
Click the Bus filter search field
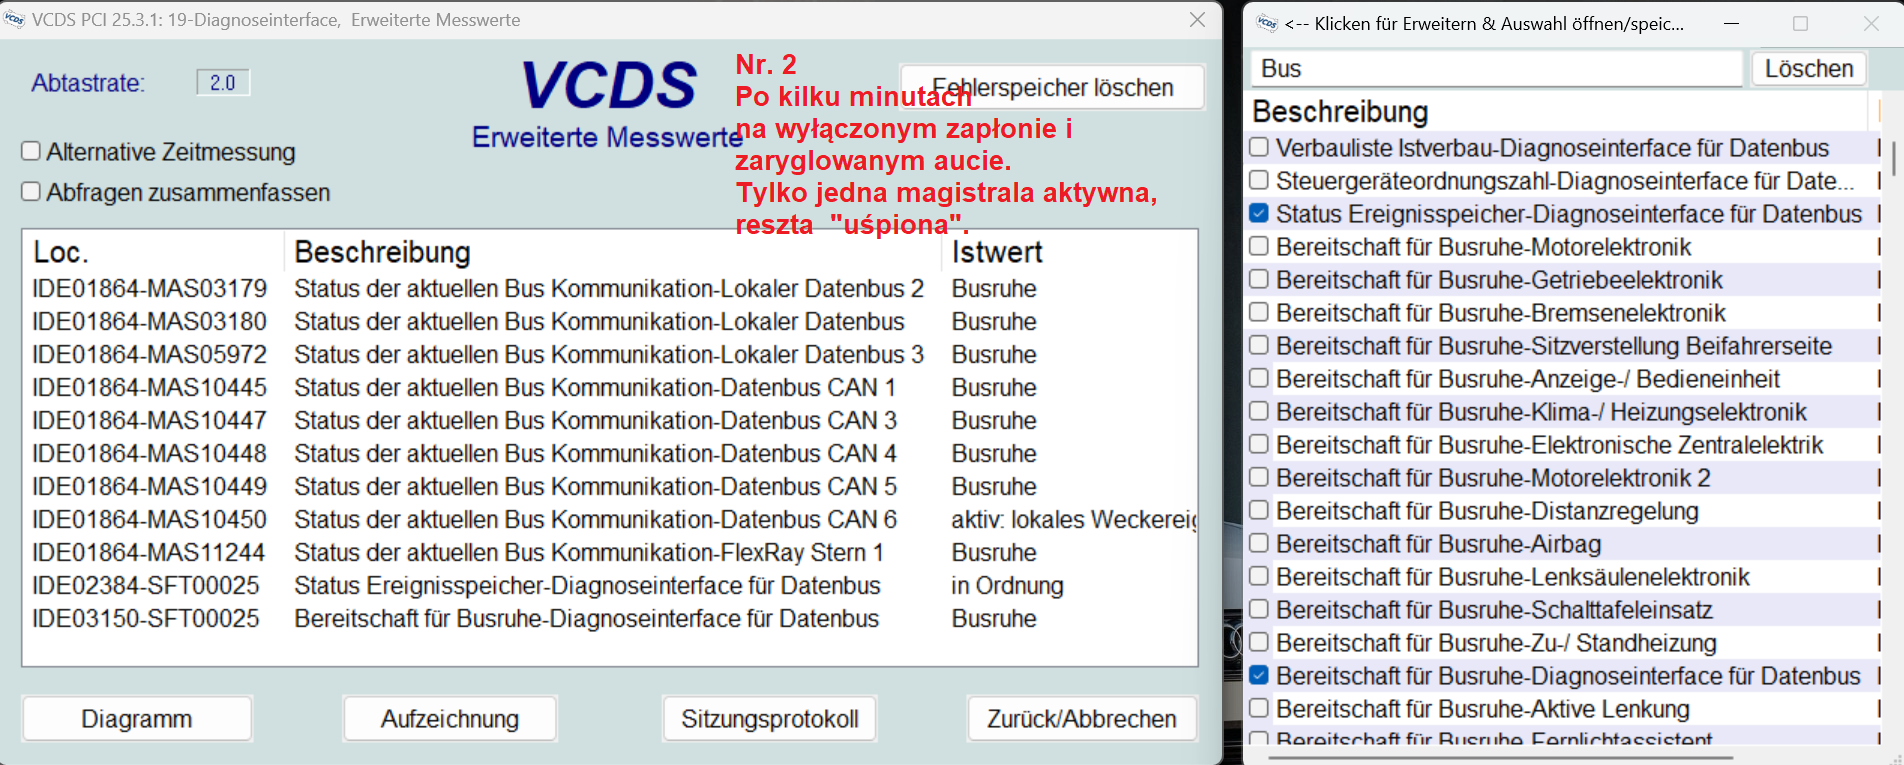click(x=1496, y=68)
